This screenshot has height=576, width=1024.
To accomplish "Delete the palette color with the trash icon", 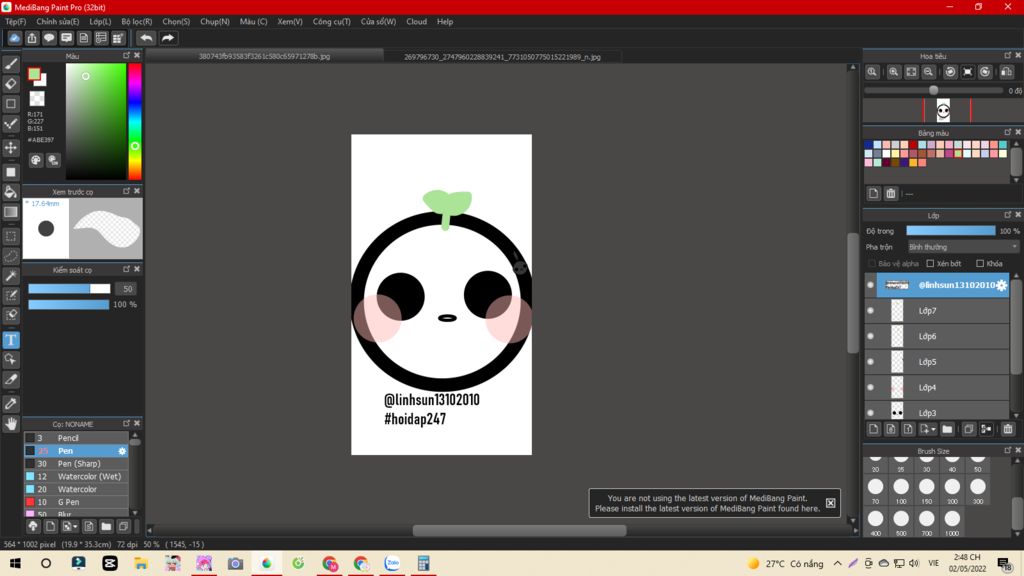I will point(891,193).
